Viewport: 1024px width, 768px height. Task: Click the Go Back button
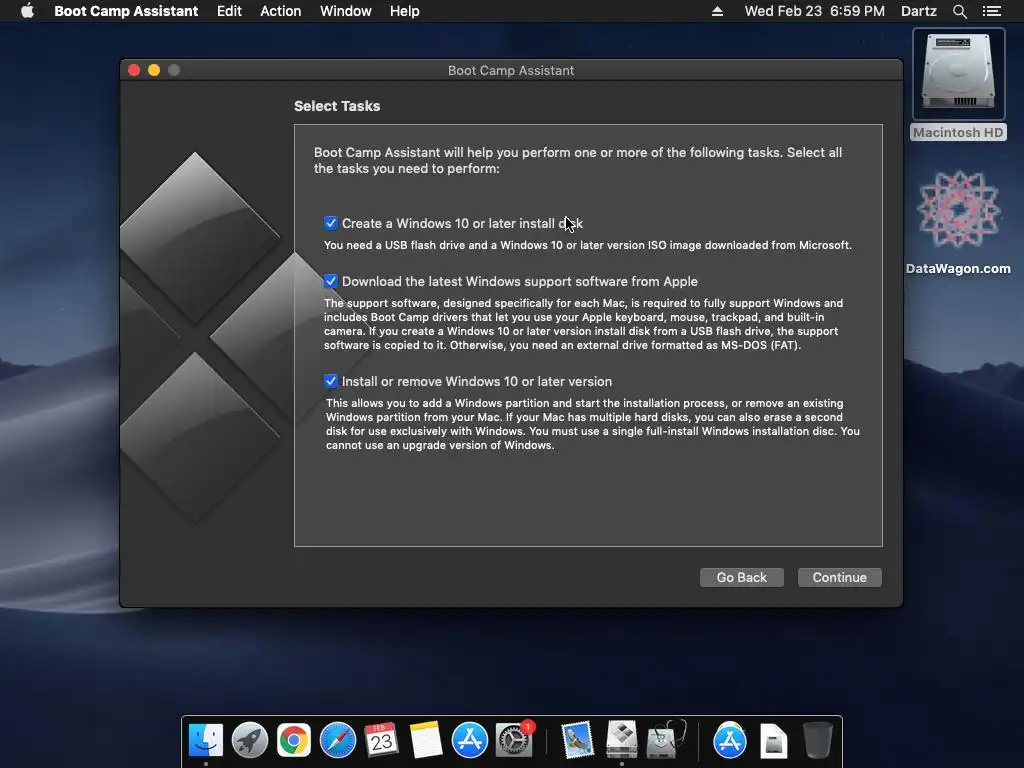click(742, 577)
